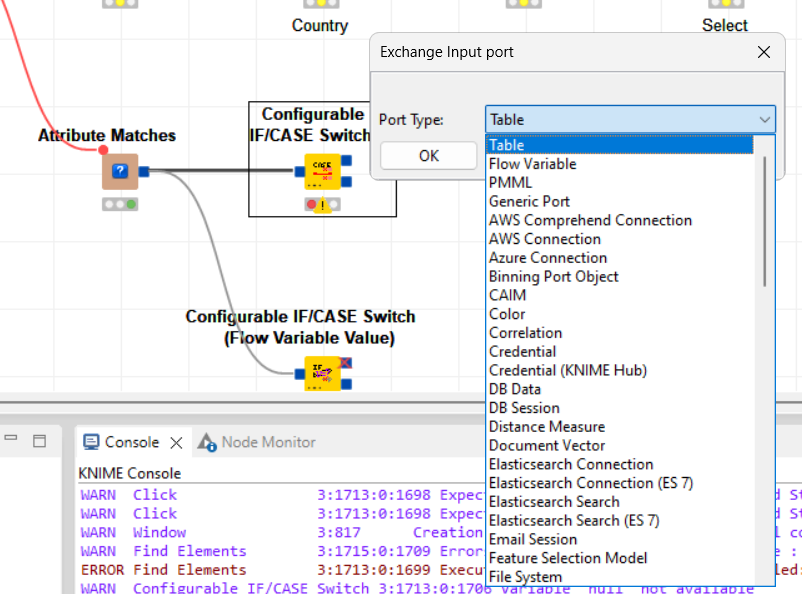This screenshot has width=802, height=594.
Task: Pick Binning Port Object option
Action: 620,276
